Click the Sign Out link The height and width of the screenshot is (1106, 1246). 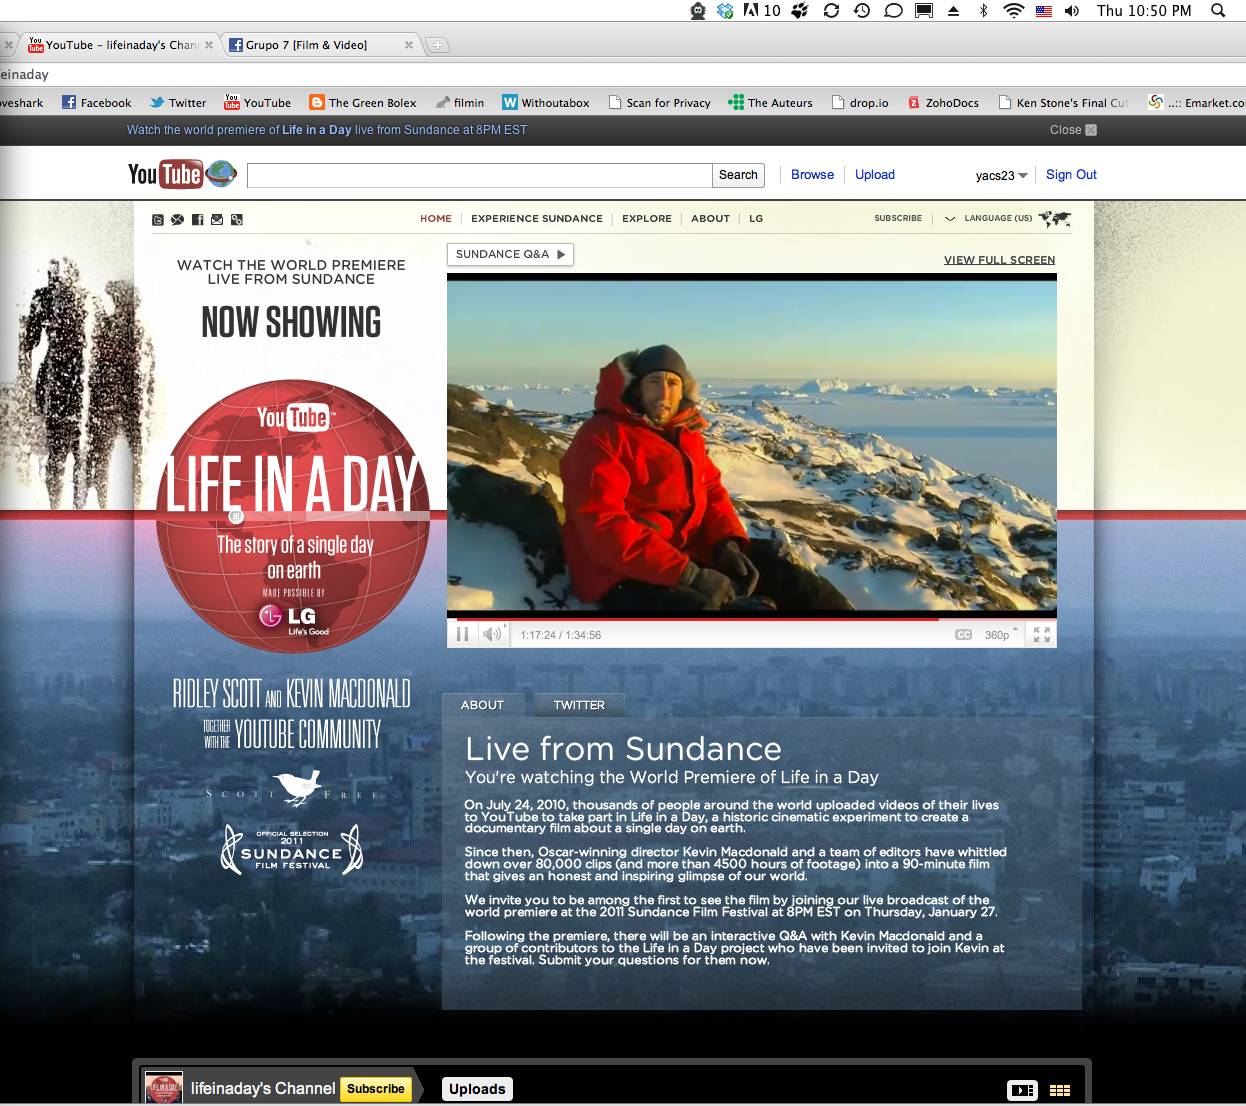[x=1071, y=174]
